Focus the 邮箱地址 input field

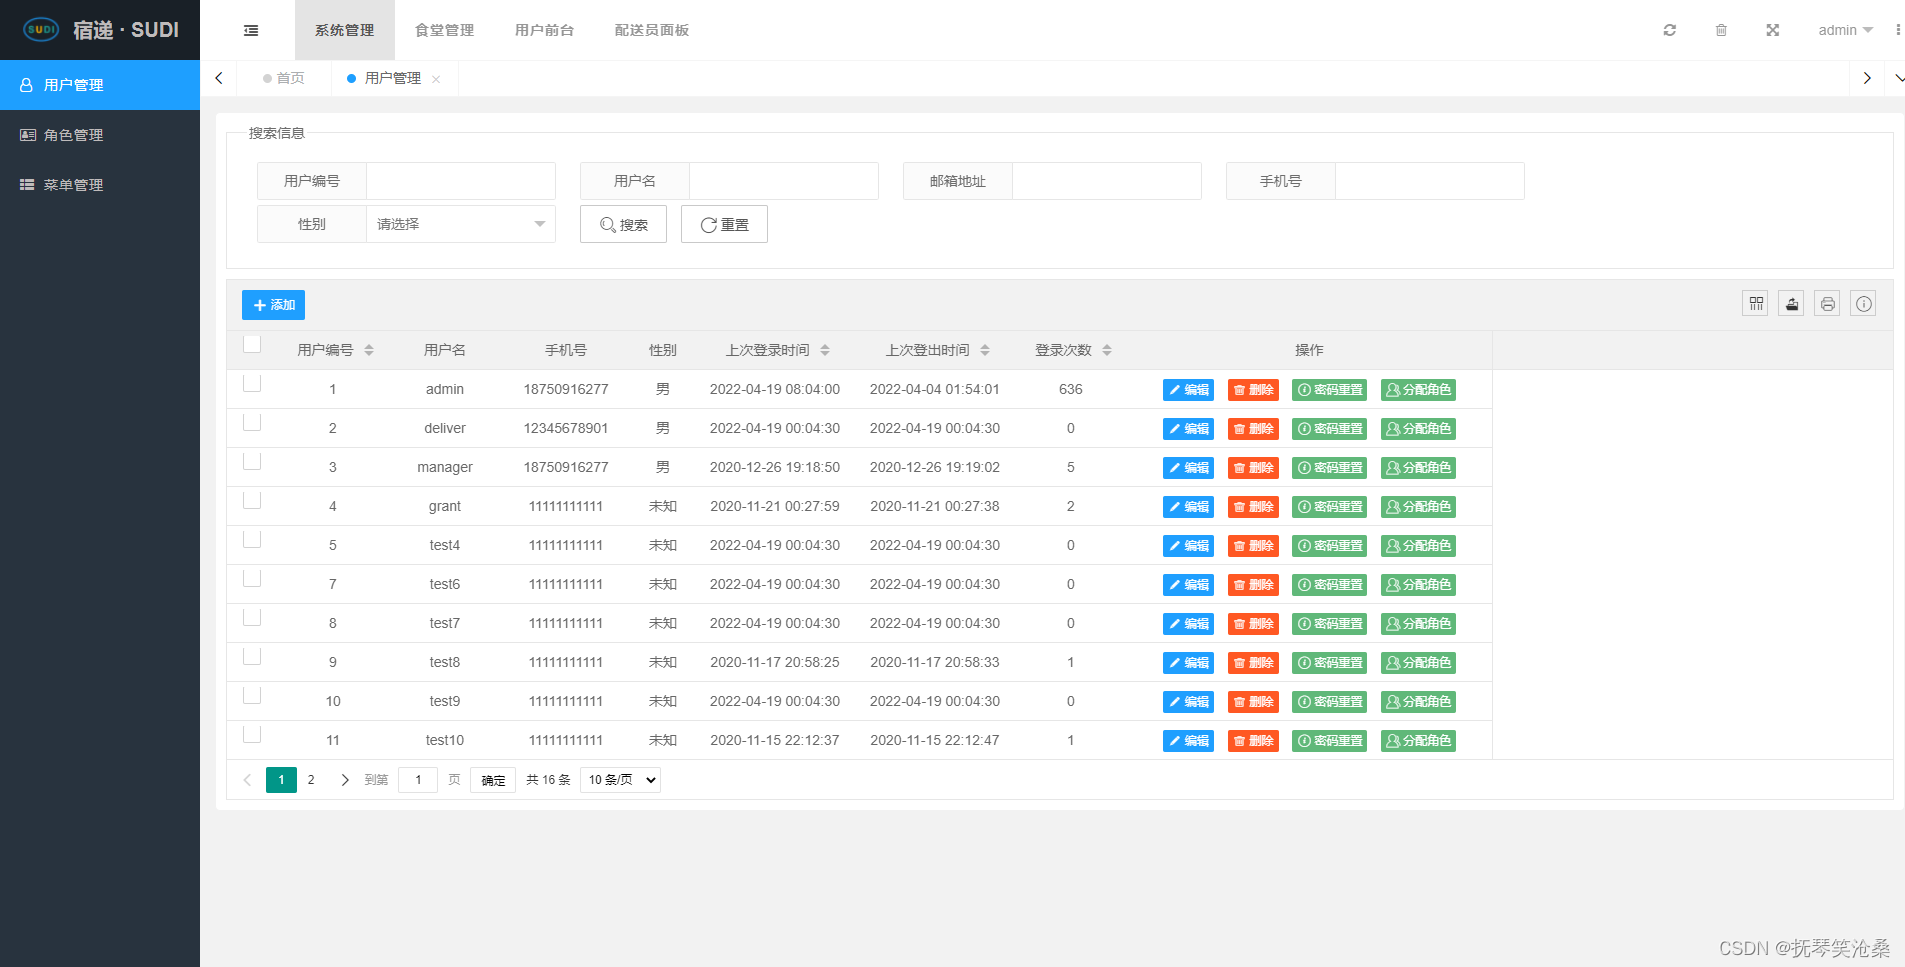[x=1107, y=181]
